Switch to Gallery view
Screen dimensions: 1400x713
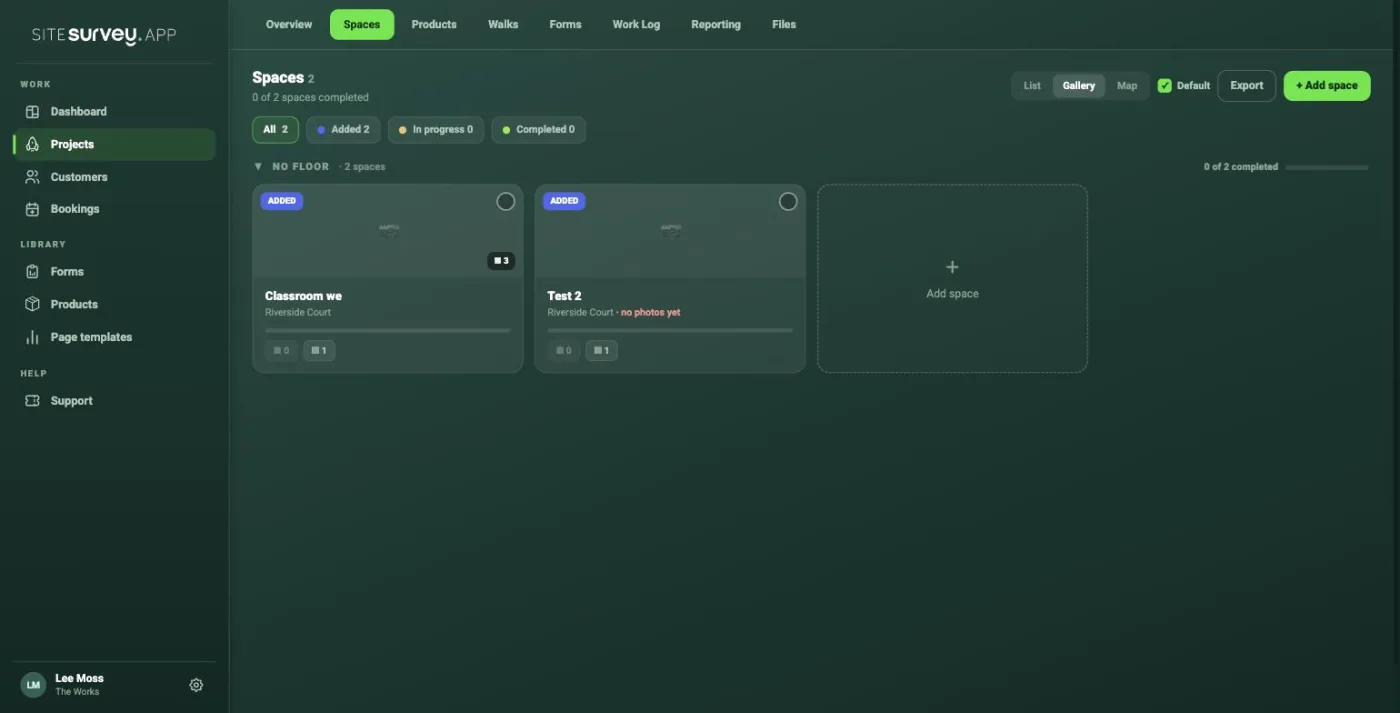pyautogui.click(x=1079, y=86)
